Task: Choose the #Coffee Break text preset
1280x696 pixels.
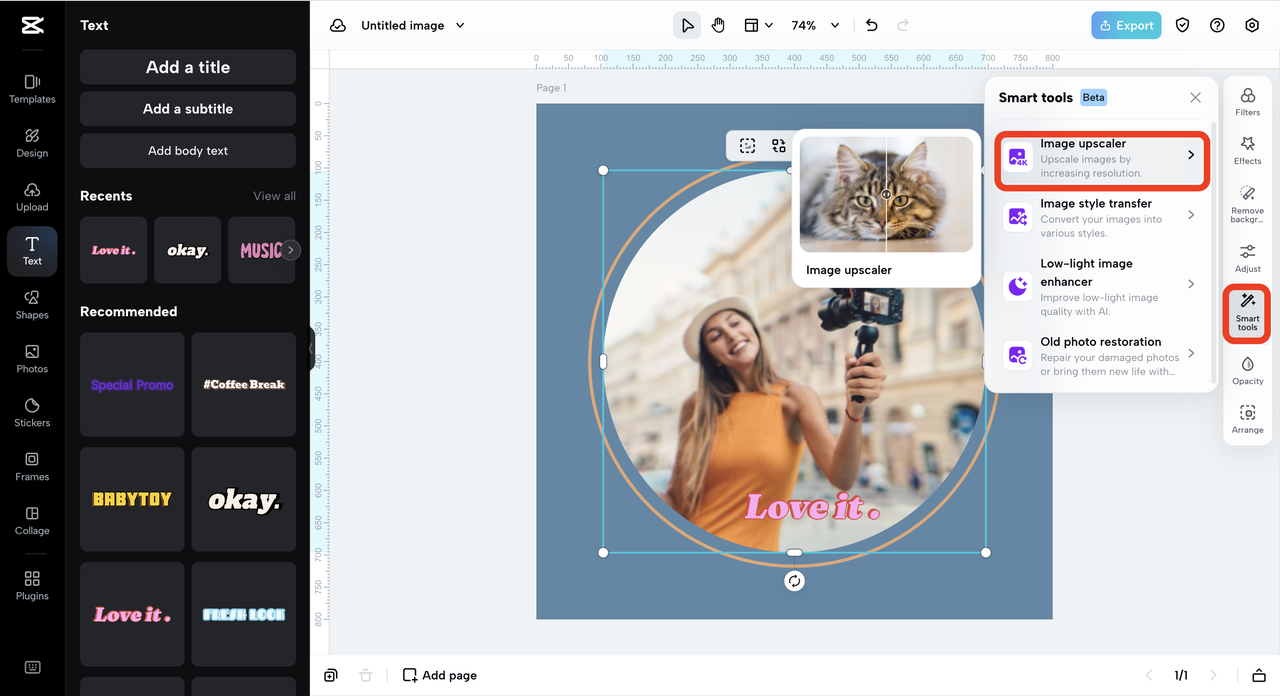Action: 244,384
